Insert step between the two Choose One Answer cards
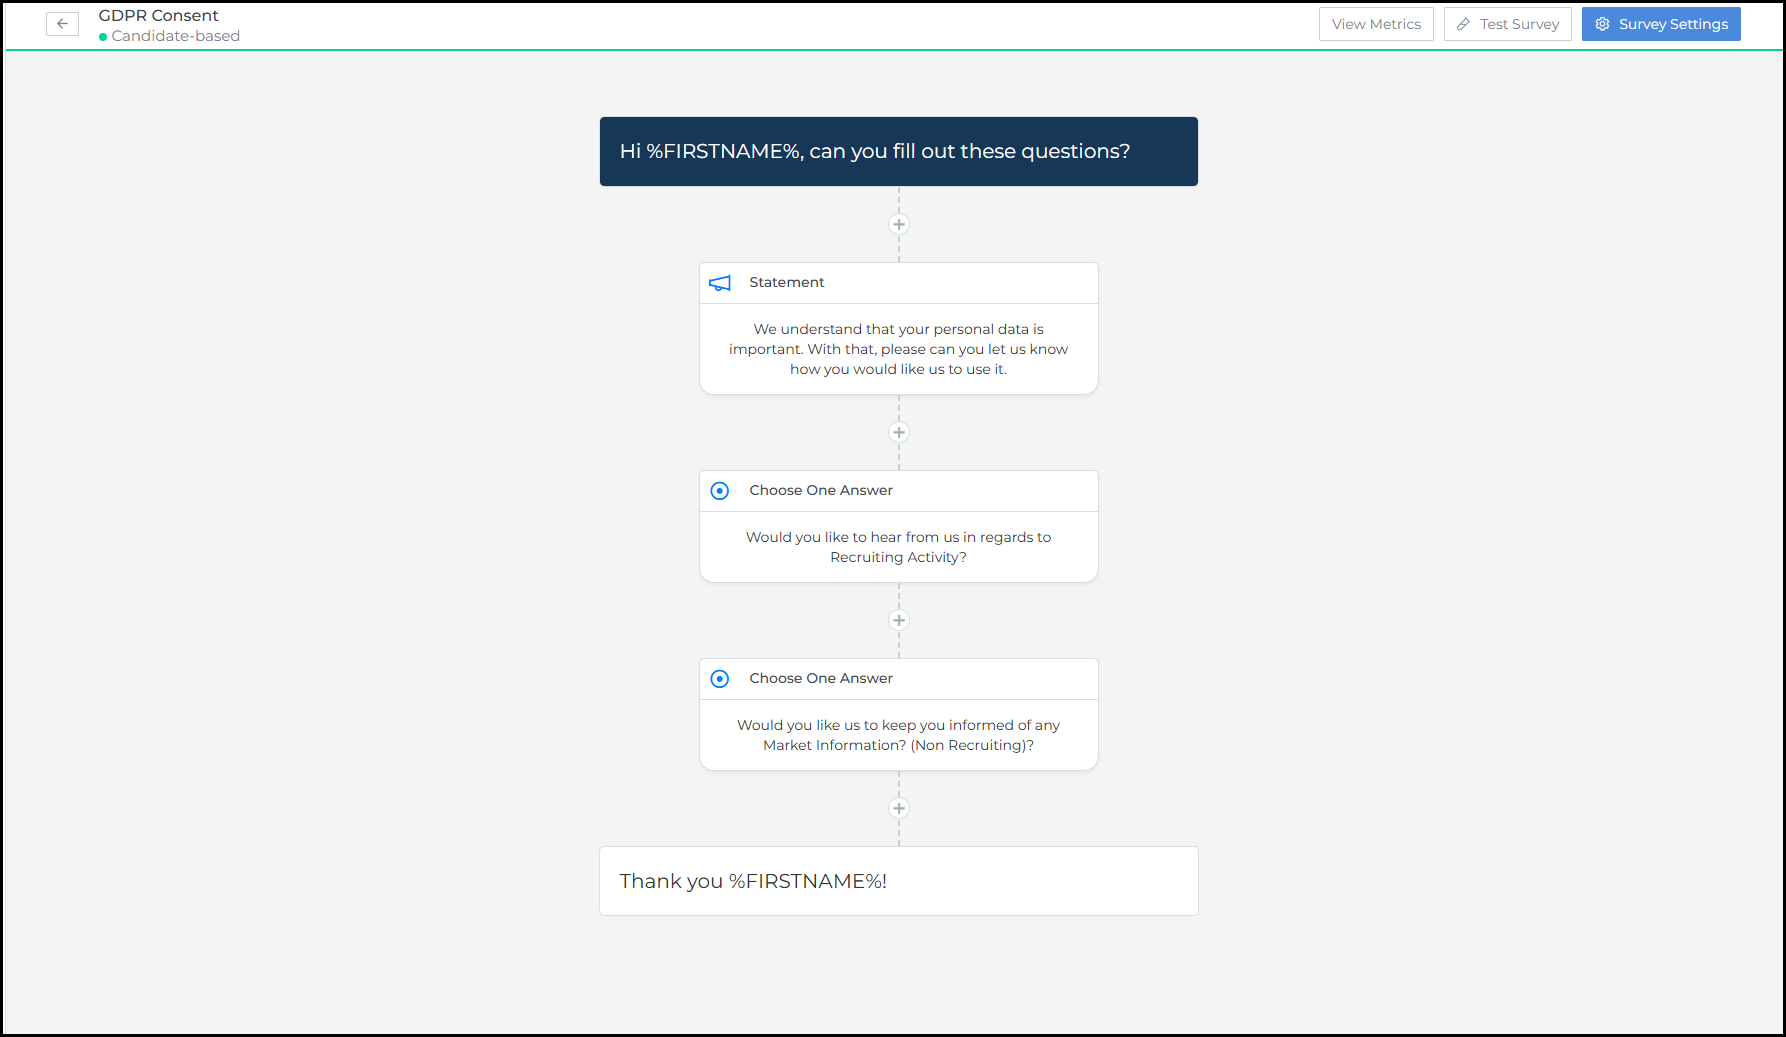The height and width of the screenshot is (1037, 1786). [899, 621]
